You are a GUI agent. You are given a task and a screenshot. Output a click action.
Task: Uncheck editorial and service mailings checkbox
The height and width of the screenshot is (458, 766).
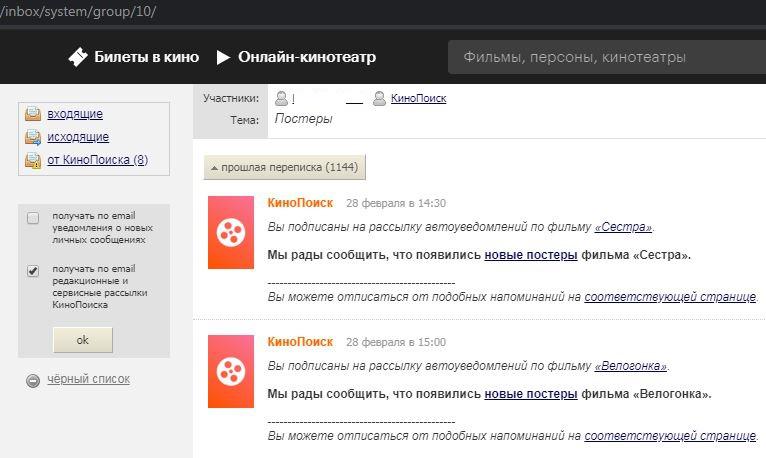coord(33,271)
